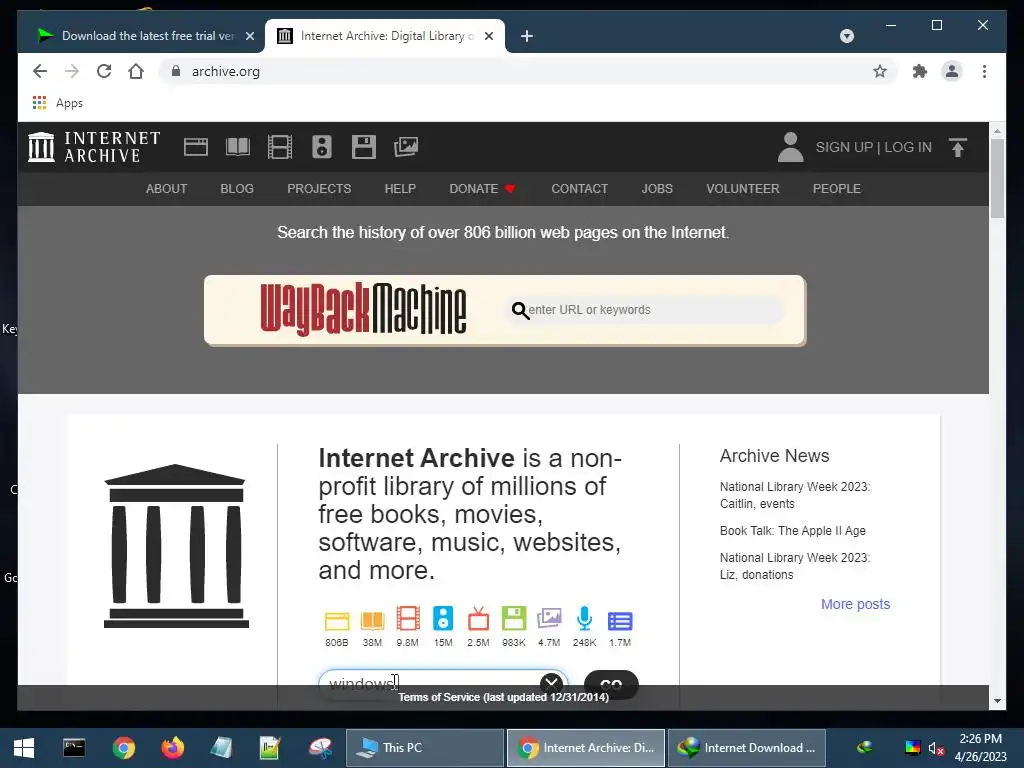Click the LOG IN link
Screen dimensions: 1024x768
pyautogui.click(x=908, y=148)
